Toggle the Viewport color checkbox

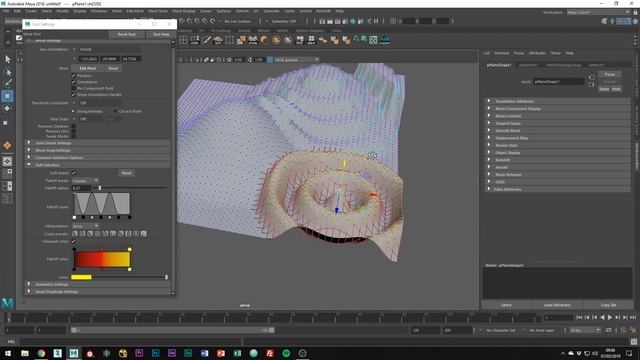(74, 241)
